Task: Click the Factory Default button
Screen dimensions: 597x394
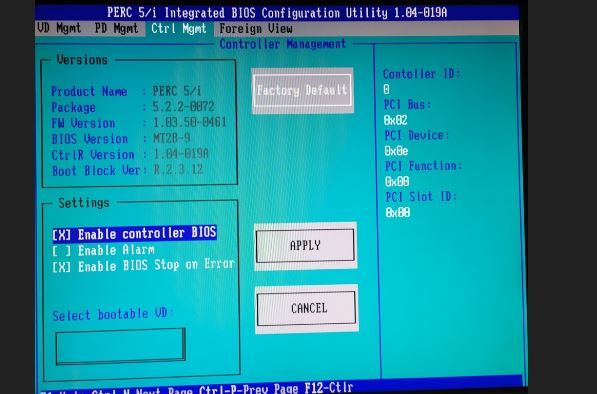Action: coord(302,91)
